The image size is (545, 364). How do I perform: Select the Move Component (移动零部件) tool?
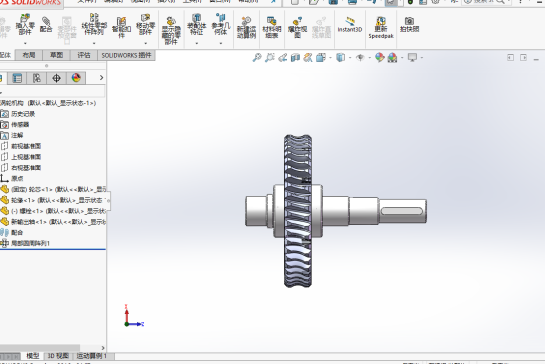click(145, 24)
